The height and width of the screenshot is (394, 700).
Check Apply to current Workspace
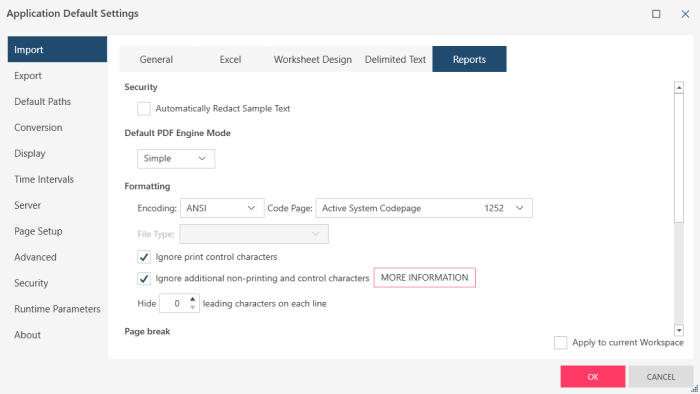coord(560,343)
